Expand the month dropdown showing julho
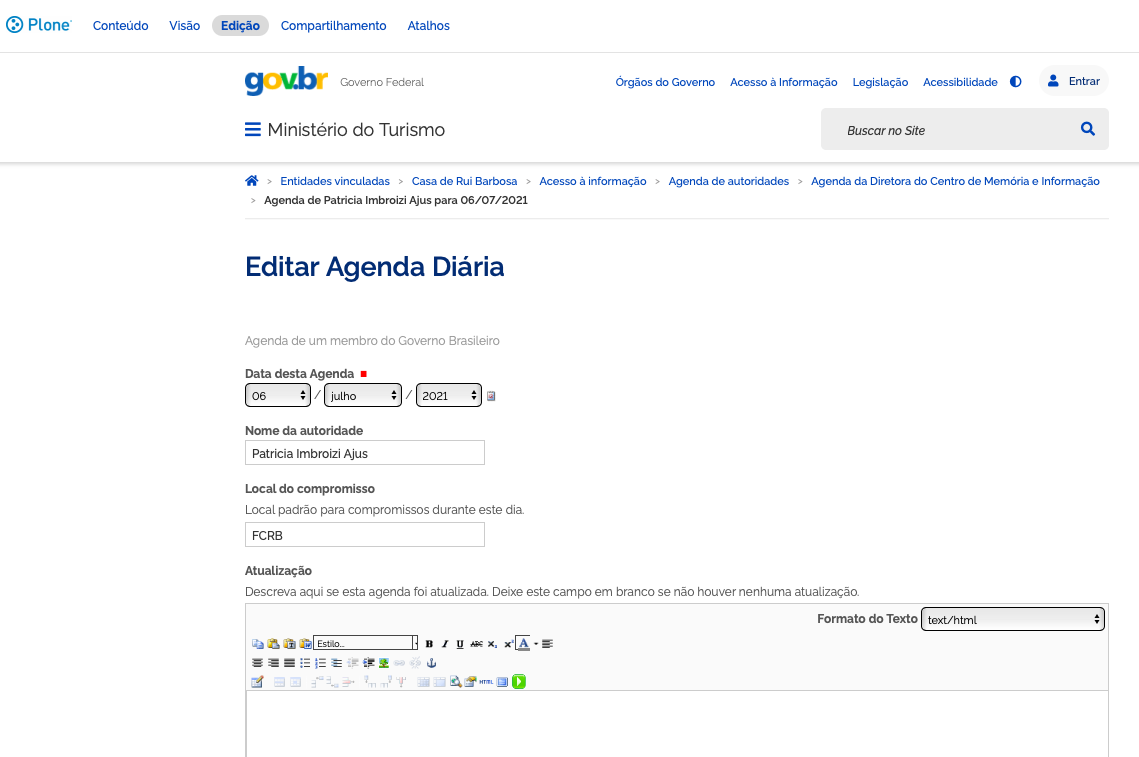This screenshot has height=757, width=1139. point(363,396)
